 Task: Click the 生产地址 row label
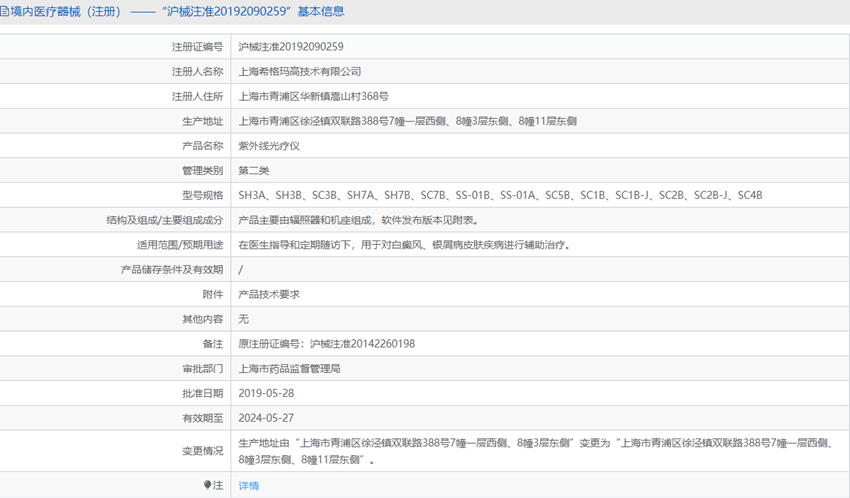coord(202,121)
